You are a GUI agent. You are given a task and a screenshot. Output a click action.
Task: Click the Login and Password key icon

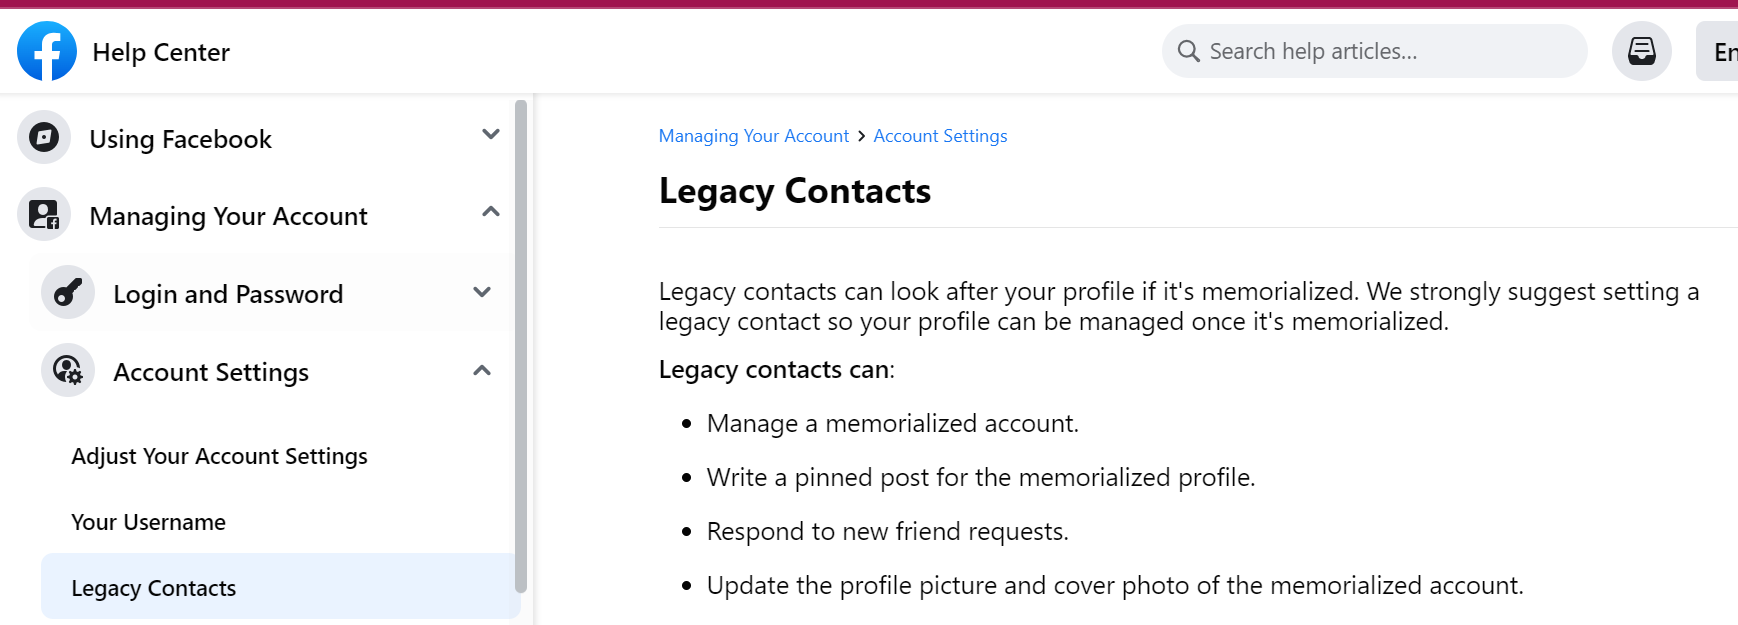click(x=68, y=292)
